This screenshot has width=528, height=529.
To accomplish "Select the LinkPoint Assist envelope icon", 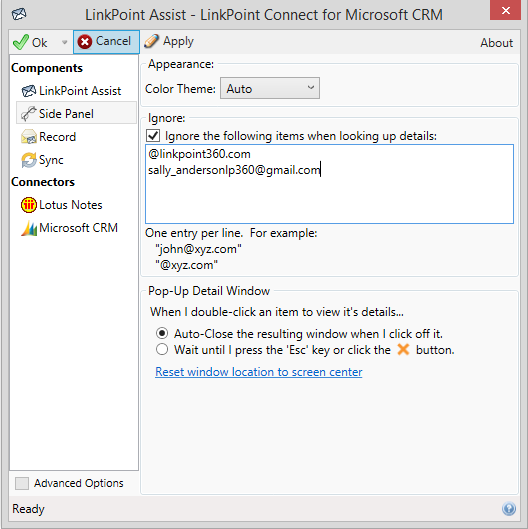I will coord(29,91).
